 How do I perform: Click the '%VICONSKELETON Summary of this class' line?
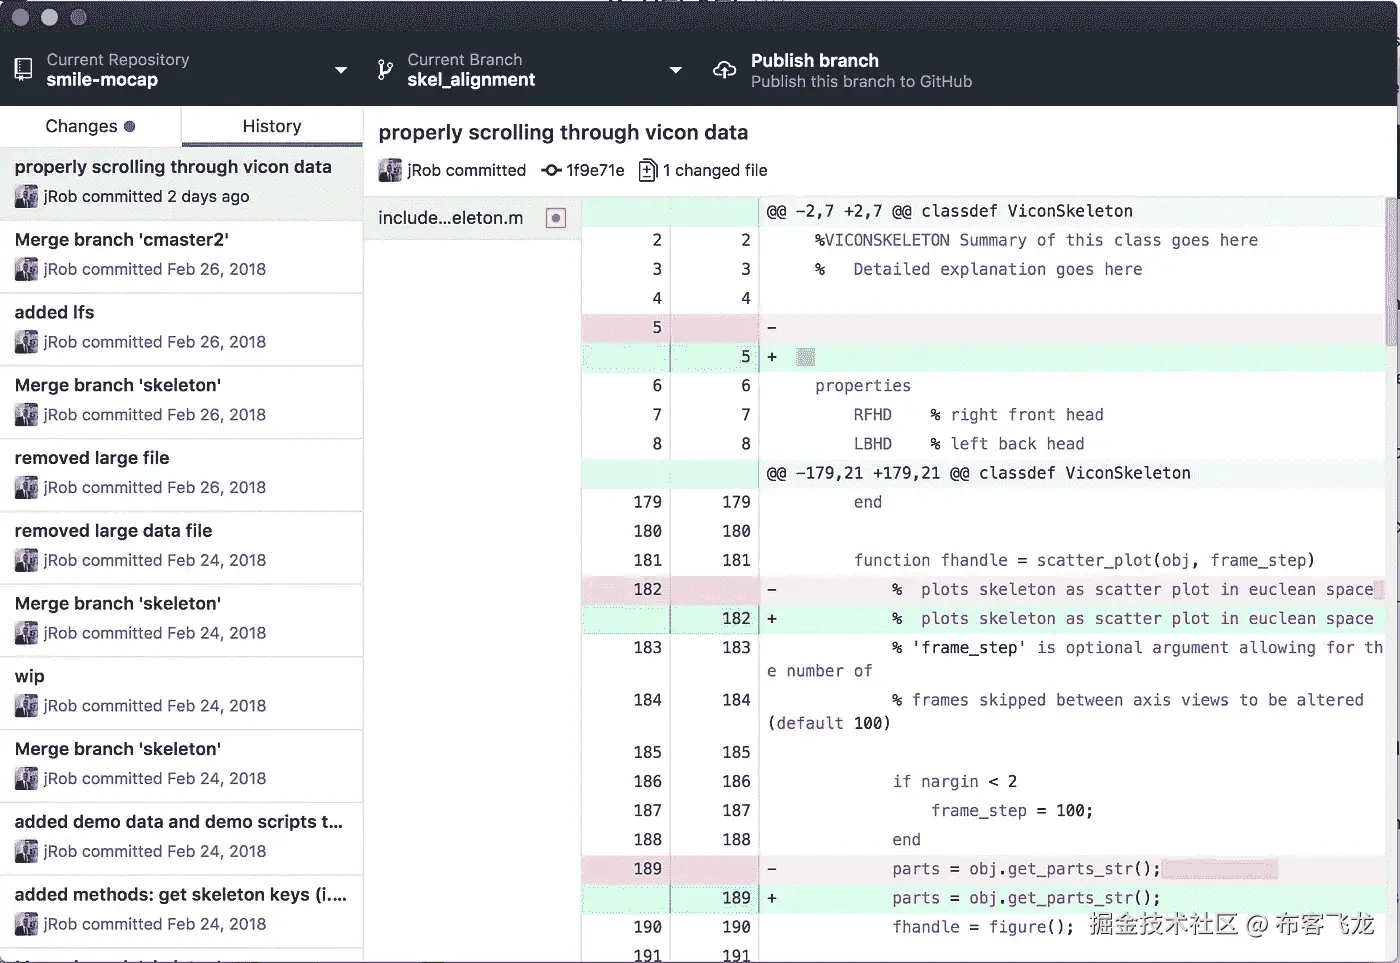pyautogui.click(x=983, y=240)
